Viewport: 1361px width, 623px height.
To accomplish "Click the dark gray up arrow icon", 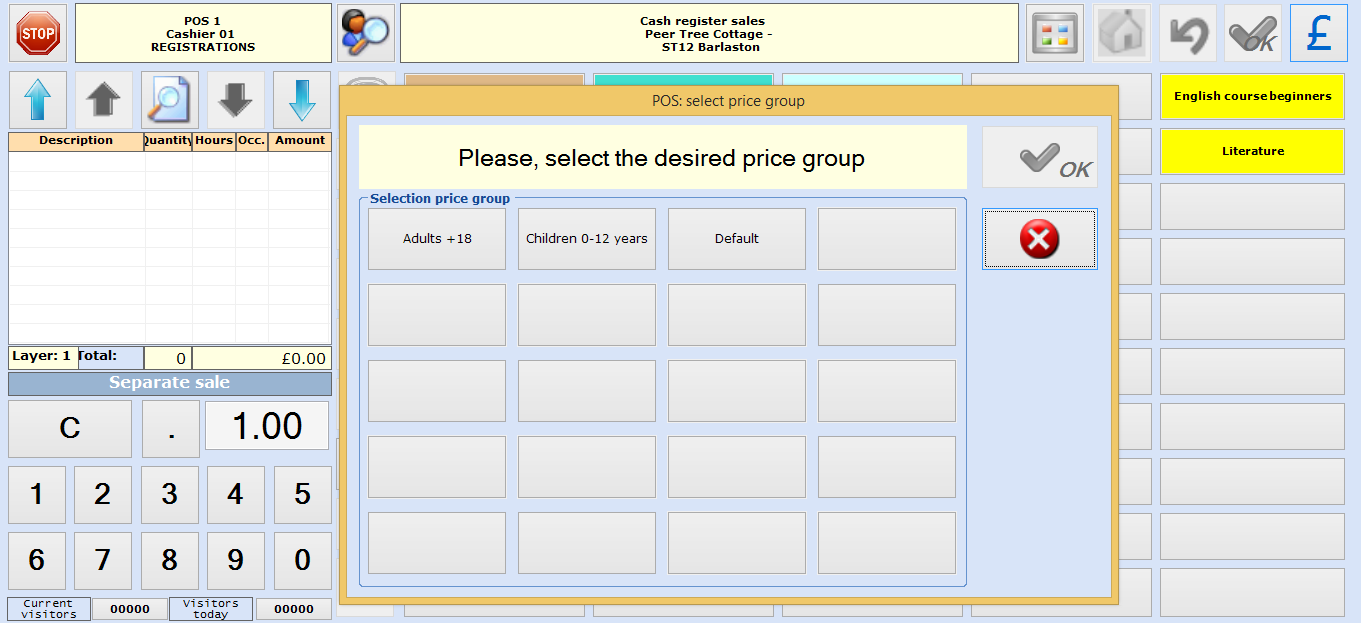I will 104,100.
